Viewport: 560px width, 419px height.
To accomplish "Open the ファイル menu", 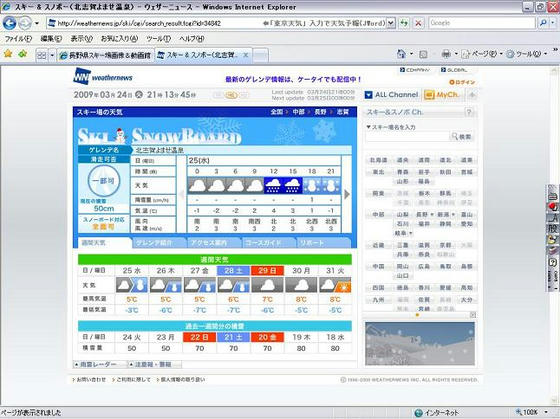I will (18, 39).
